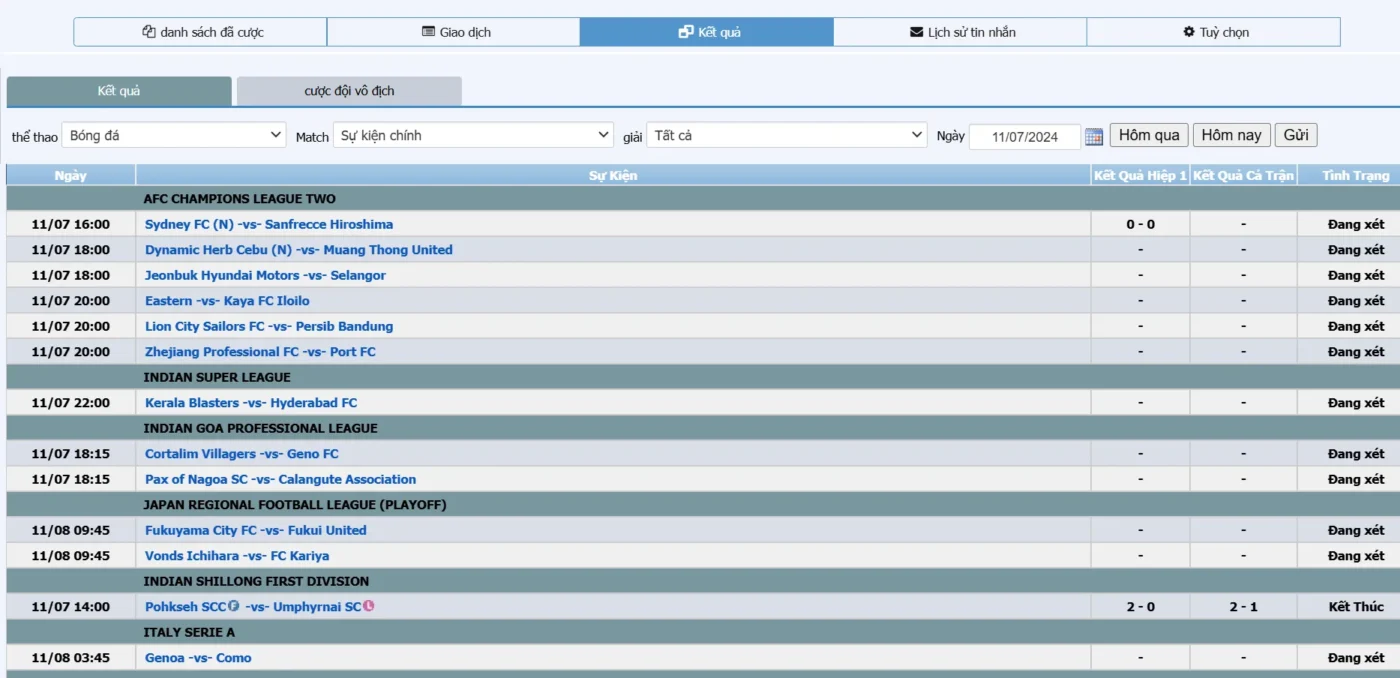Click the Ngày date input showing 11/07/2024
The width and height of the screenshot is (1400, 678).
(x=1024, y=137)
